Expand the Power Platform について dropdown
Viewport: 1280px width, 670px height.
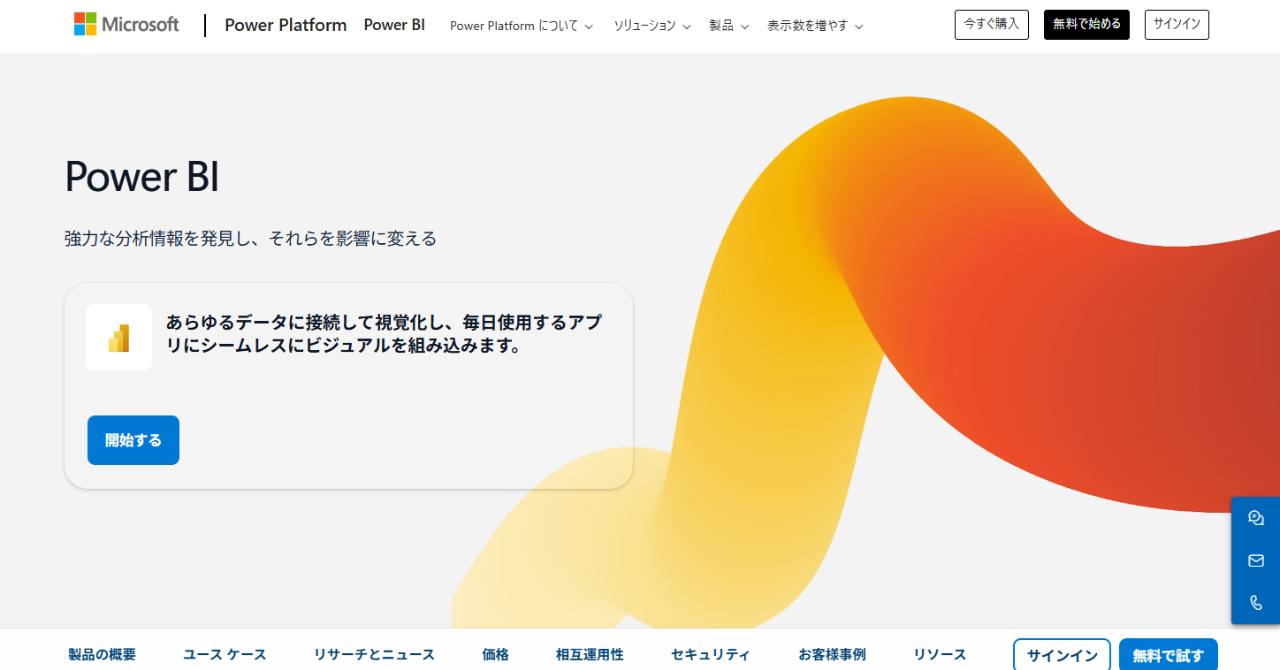click(x=521, y=26)
